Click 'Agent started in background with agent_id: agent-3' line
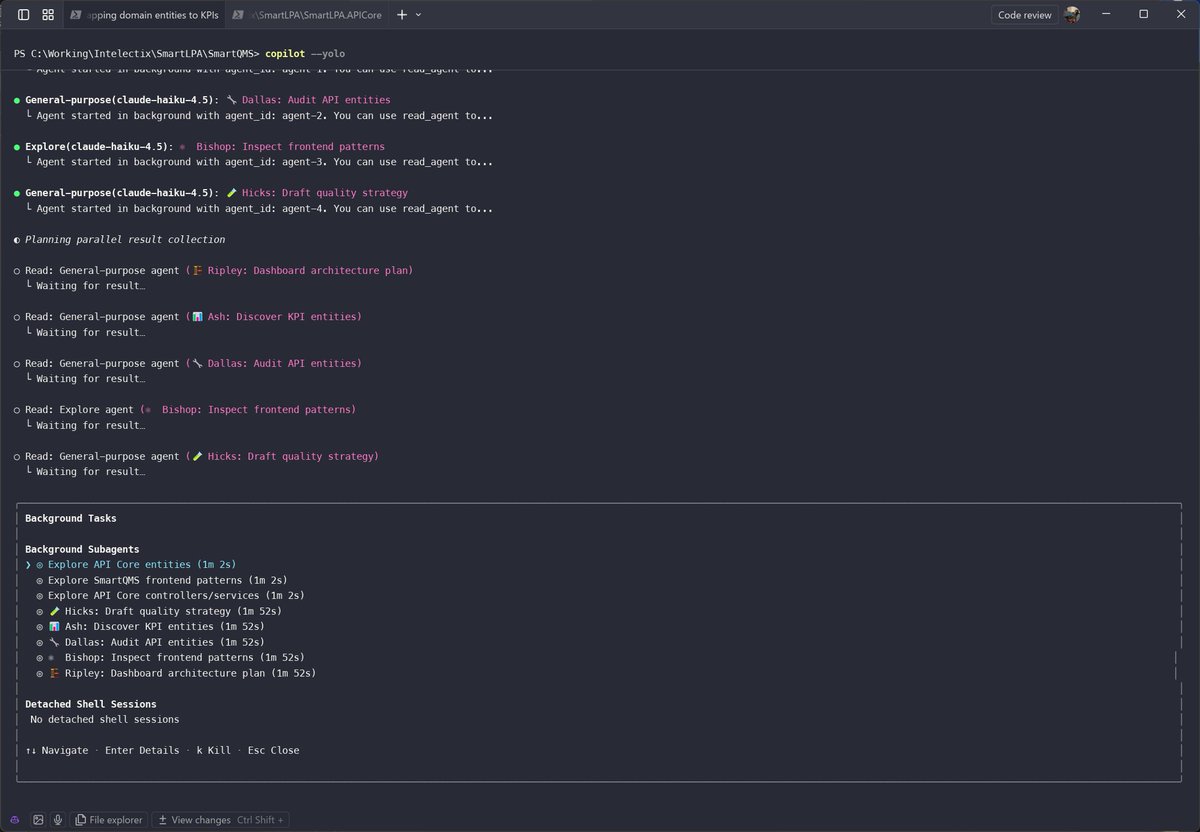The image size is (1200, 832). click(264, 162)
